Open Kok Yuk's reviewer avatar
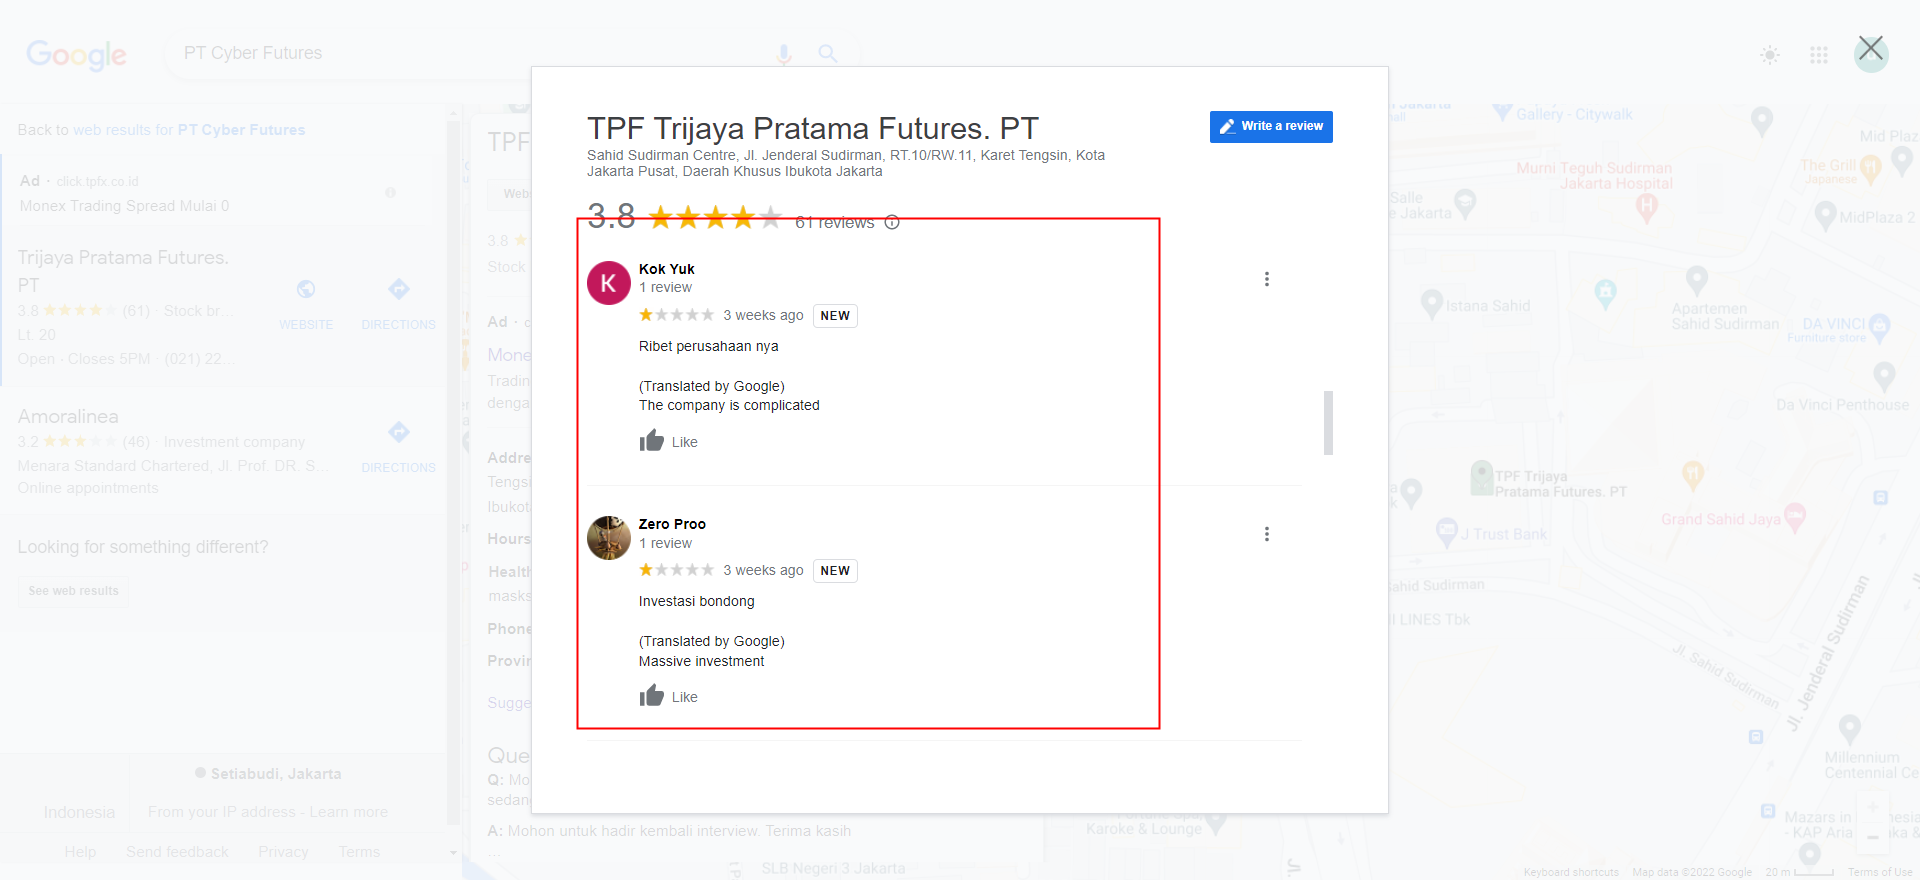Screen dimensions: 1920x880 pos(608,283)
